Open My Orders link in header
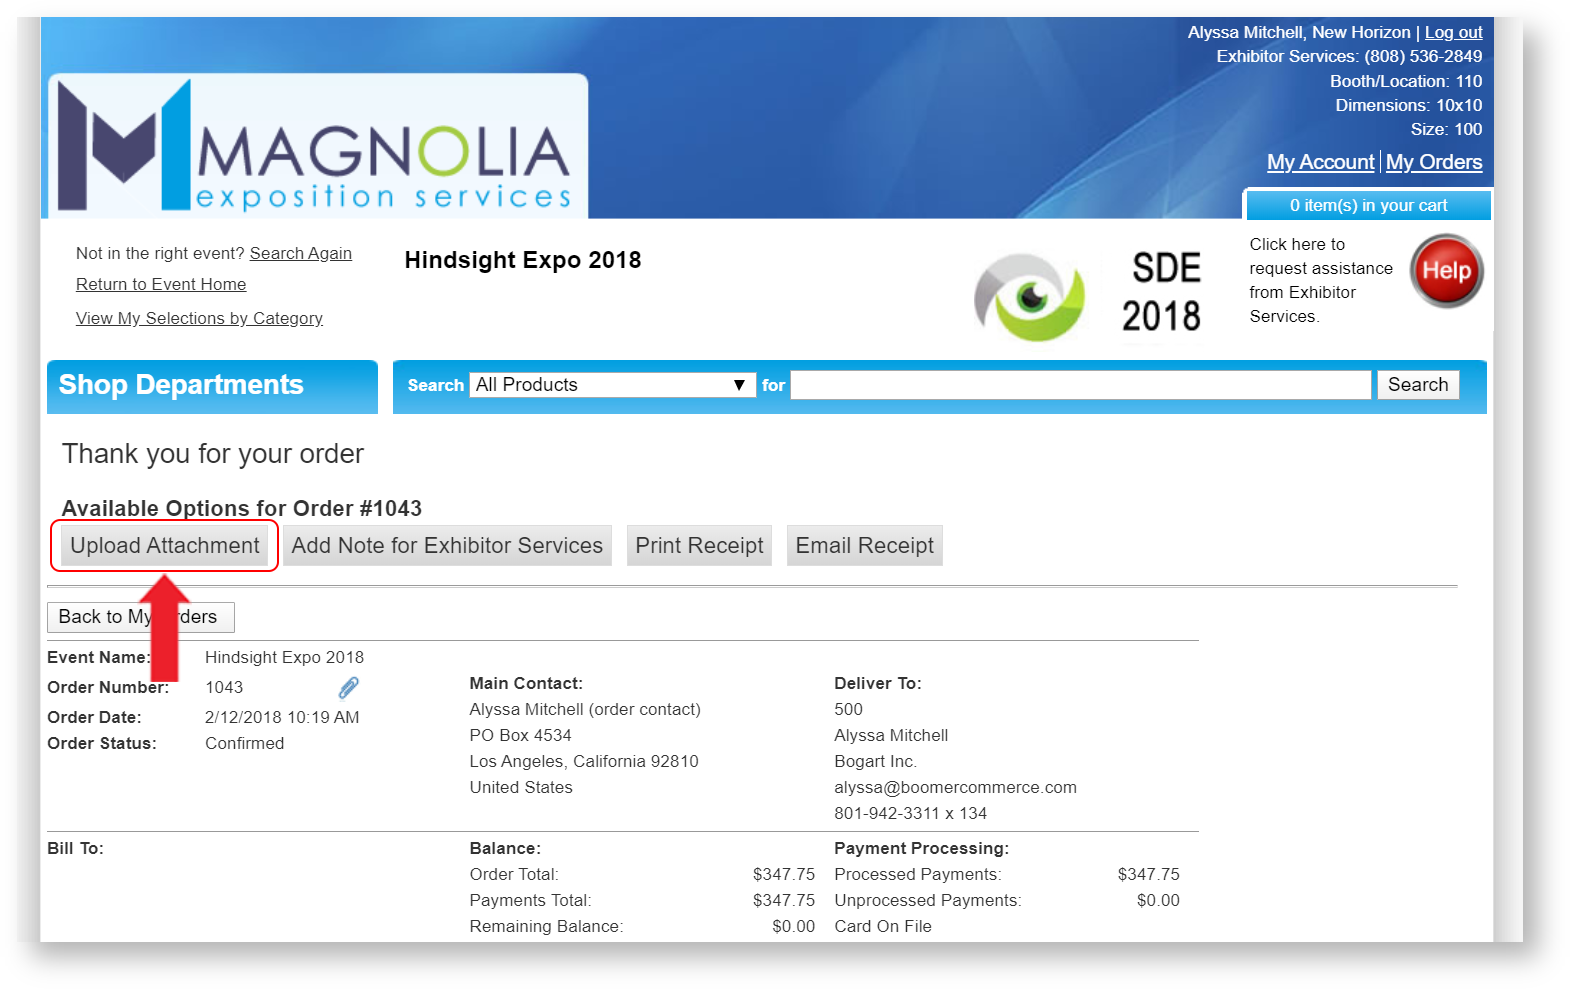Screen dimensions: 1571x990 coord(1433,162)
